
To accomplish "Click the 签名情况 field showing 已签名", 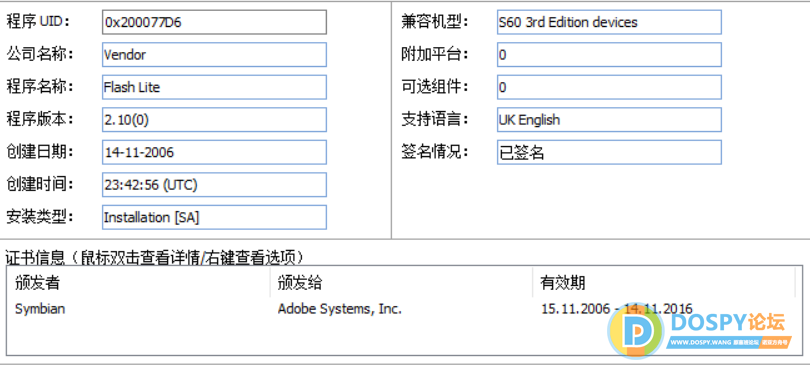I will coord(609,152).
